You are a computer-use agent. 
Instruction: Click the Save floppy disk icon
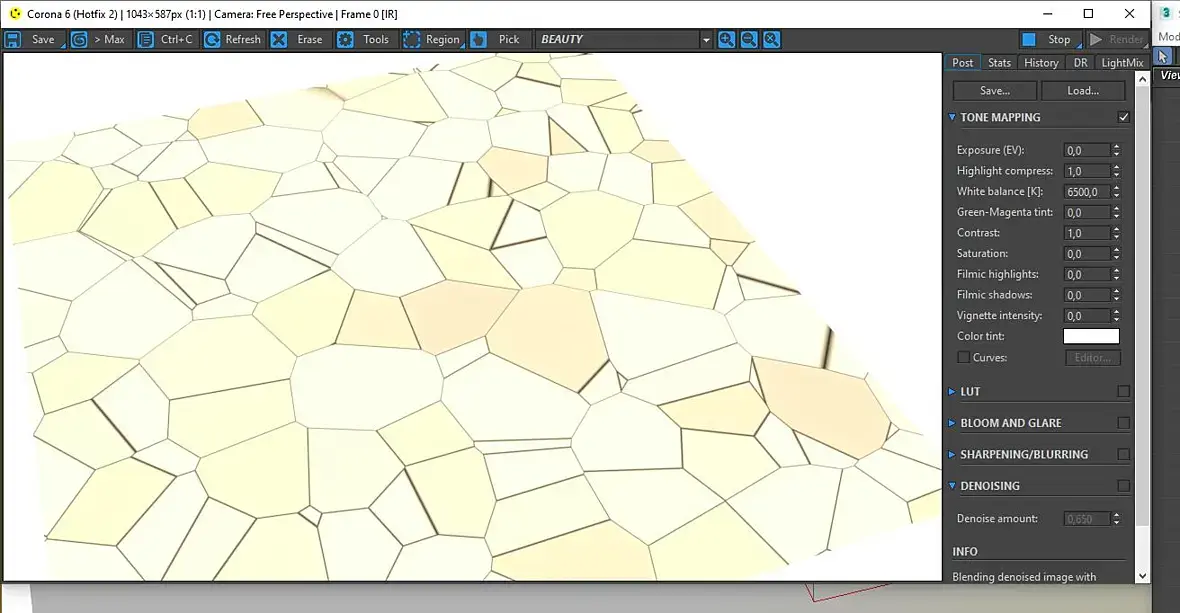point(13,40)
